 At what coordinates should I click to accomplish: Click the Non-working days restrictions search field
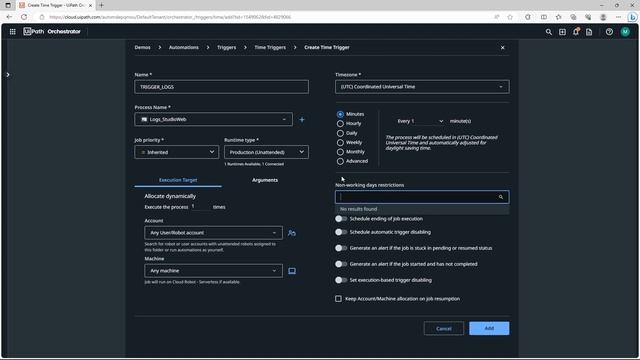coord(422,197)
